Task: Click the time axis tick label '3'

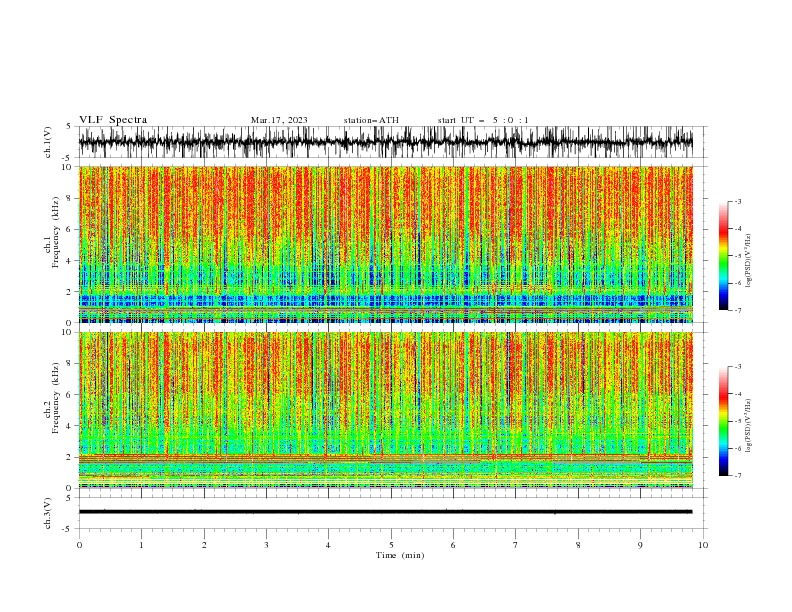Action: click(x=266, y=545)
